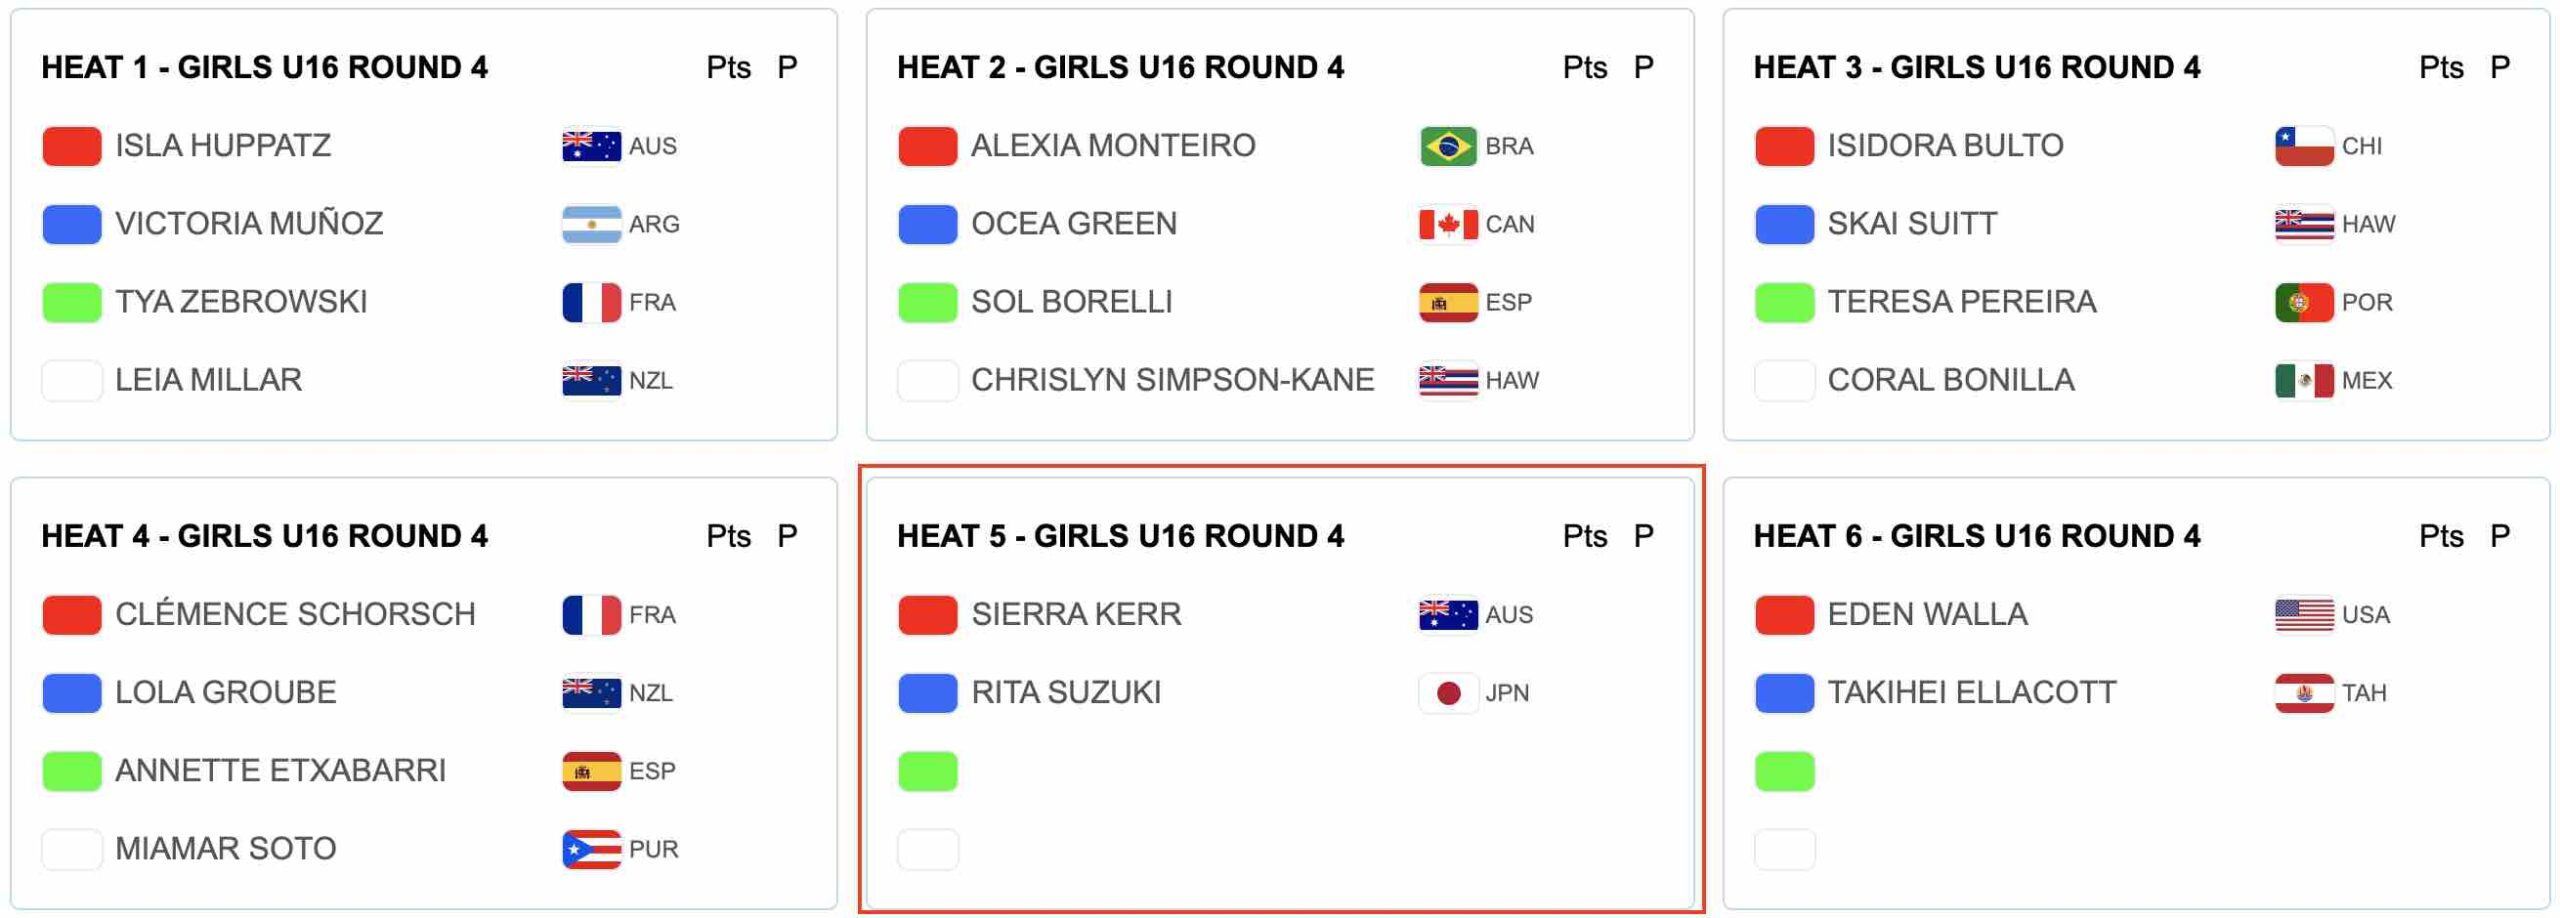Screen dimensions: 2560x918
Task: Select surfer Clémence Schorsch in Heat 4
Action: [x=295, y=615]
